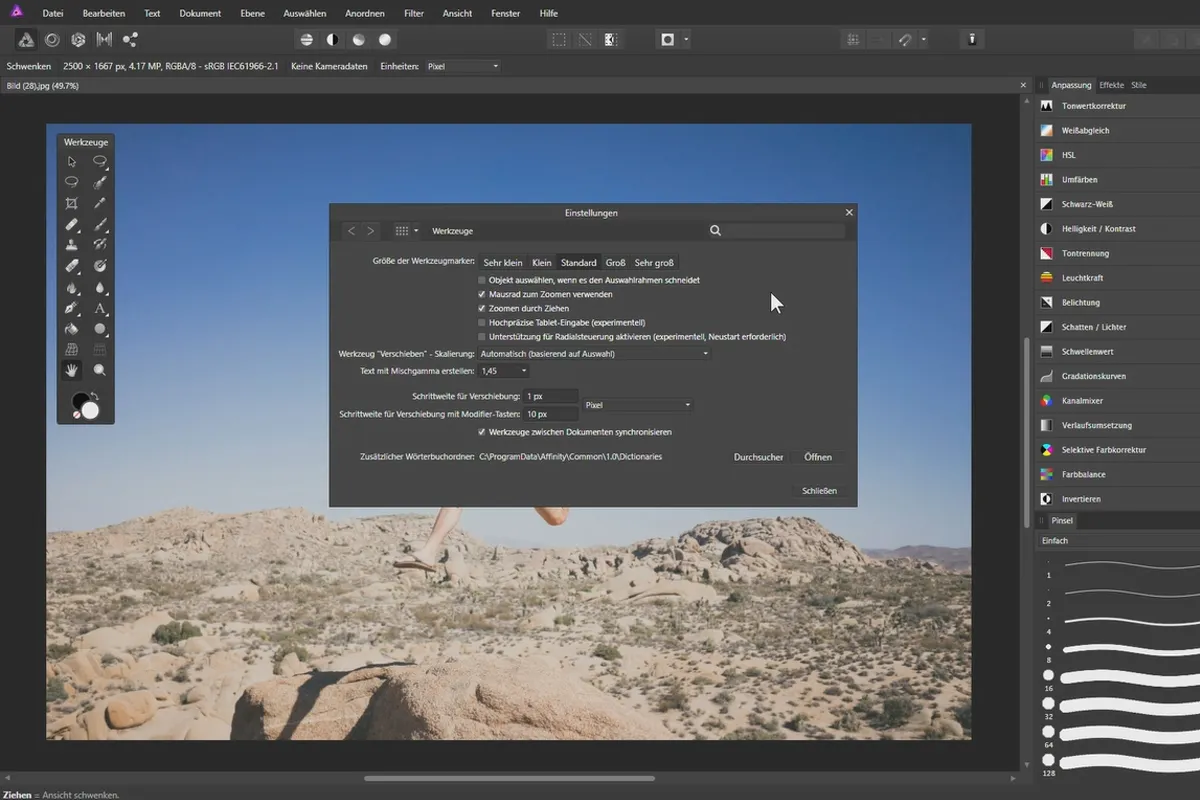Viewport: 1200px width, 800px height.
Task: Select the ellipse shape tool
Action: pos(100,328)
